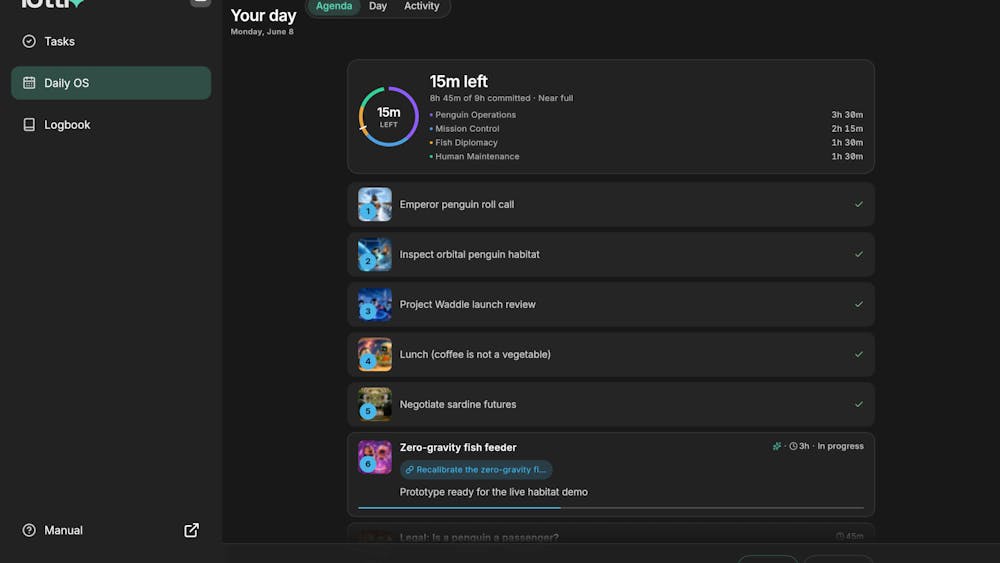Toggle checkmark on Negotiate sardine futures
The width and height of the screenshot is (1000, 563).
(858, 404)
